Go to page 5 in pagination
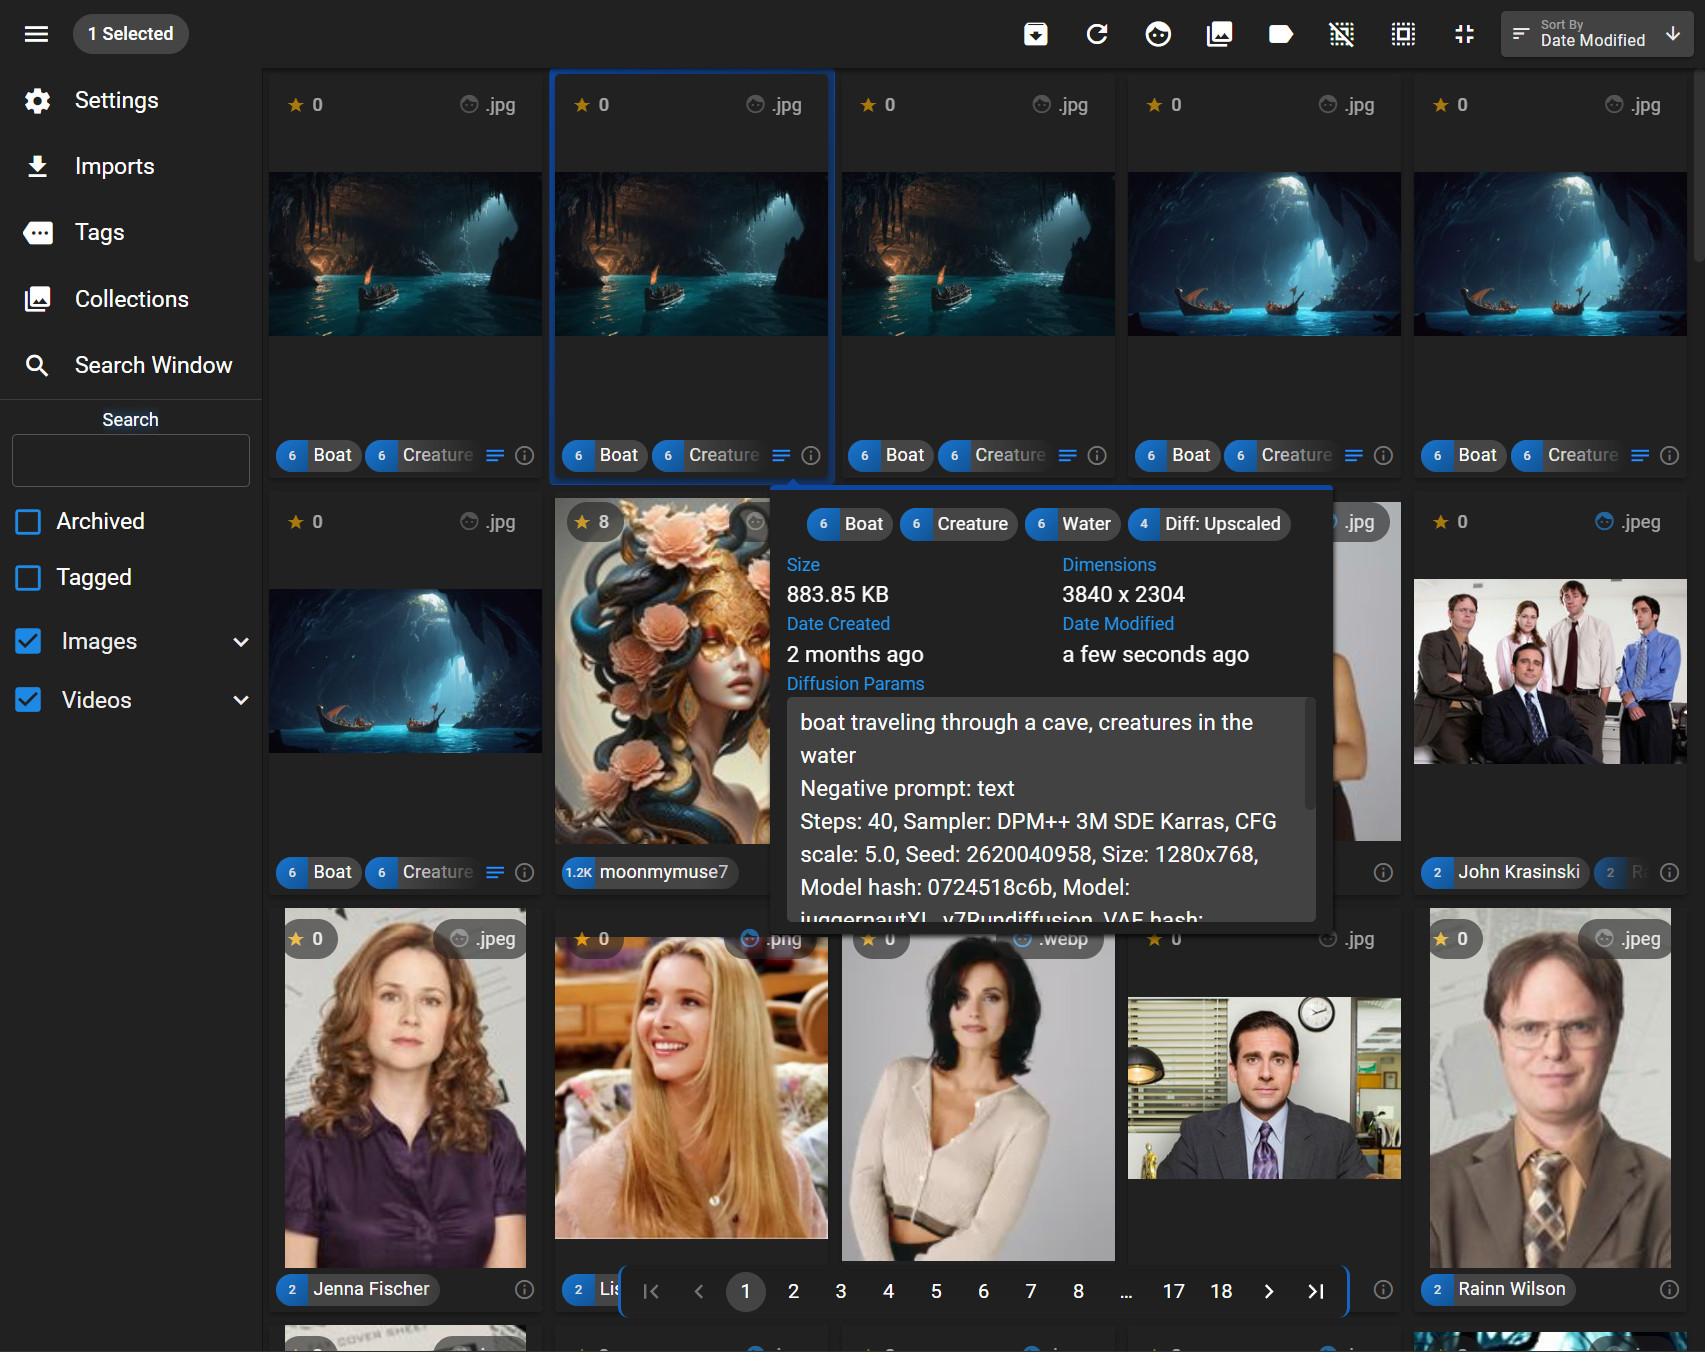Image resolution: width=1705 pixels, height=1352 pixels. 936,1291
